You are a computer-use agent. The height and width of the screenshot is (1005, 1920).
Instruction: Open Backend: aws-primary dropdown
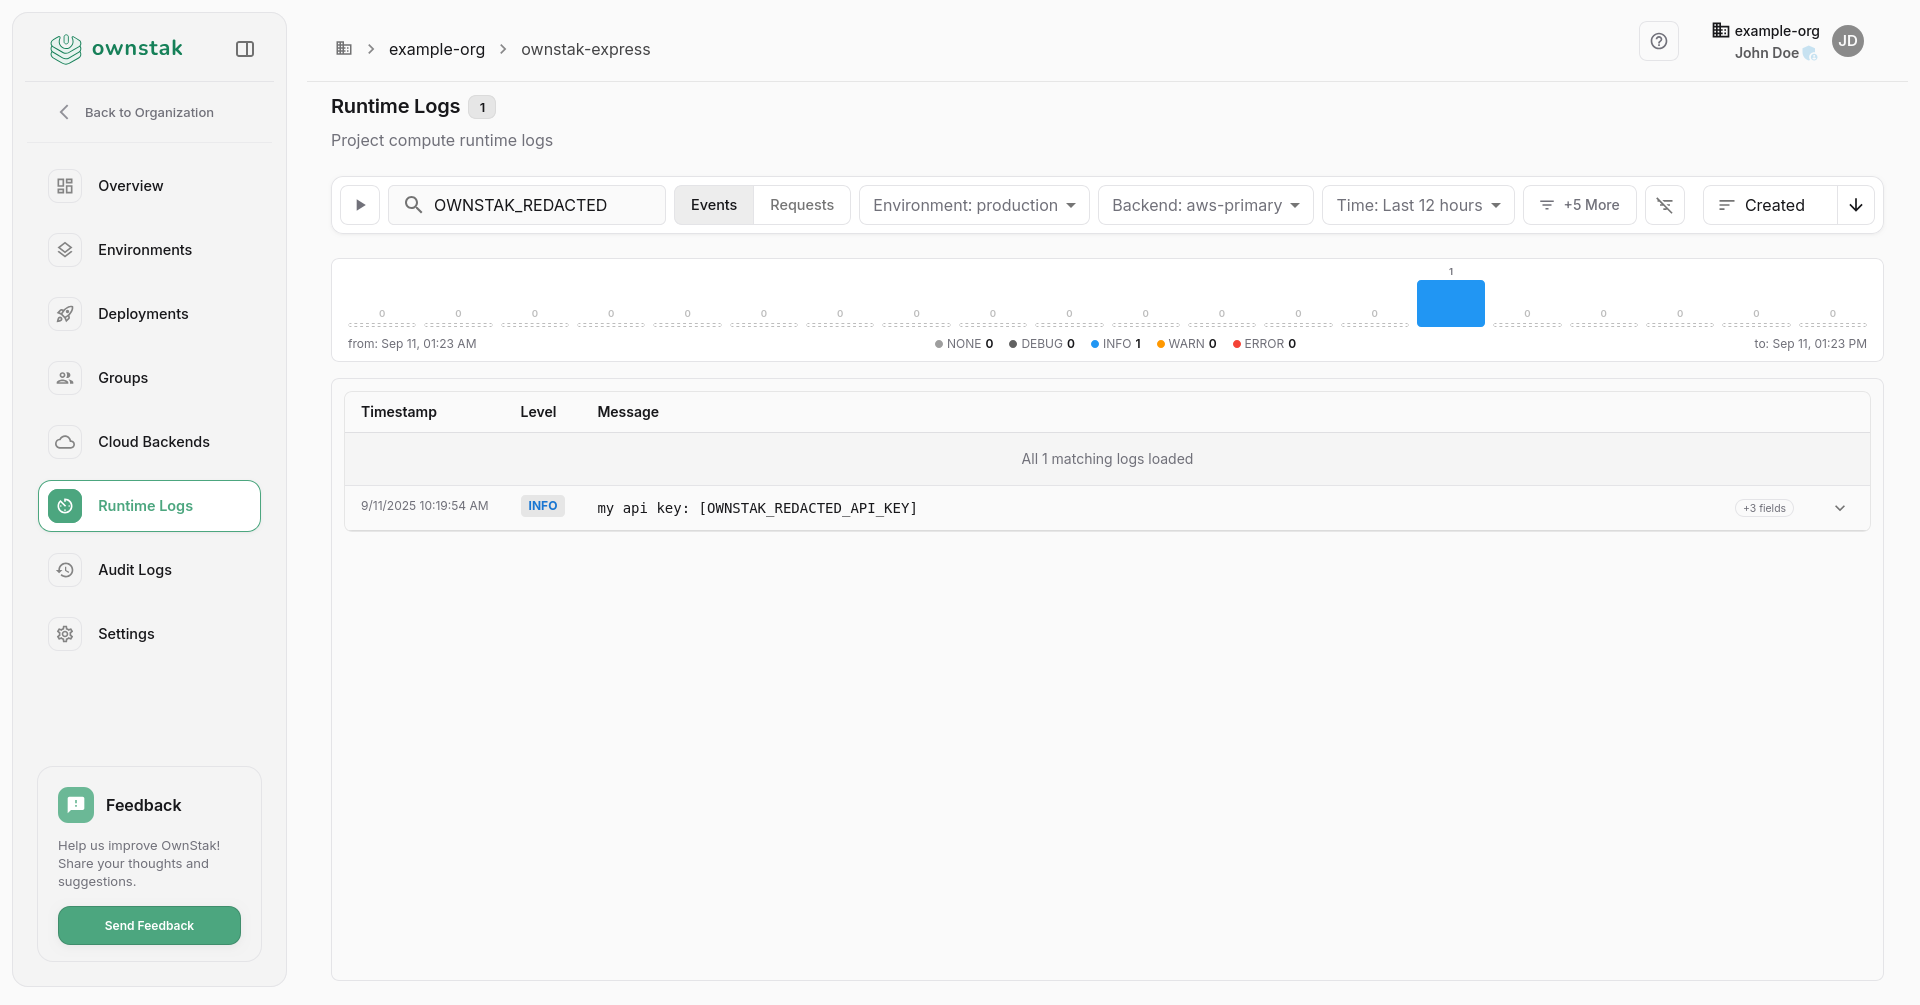1205,205
